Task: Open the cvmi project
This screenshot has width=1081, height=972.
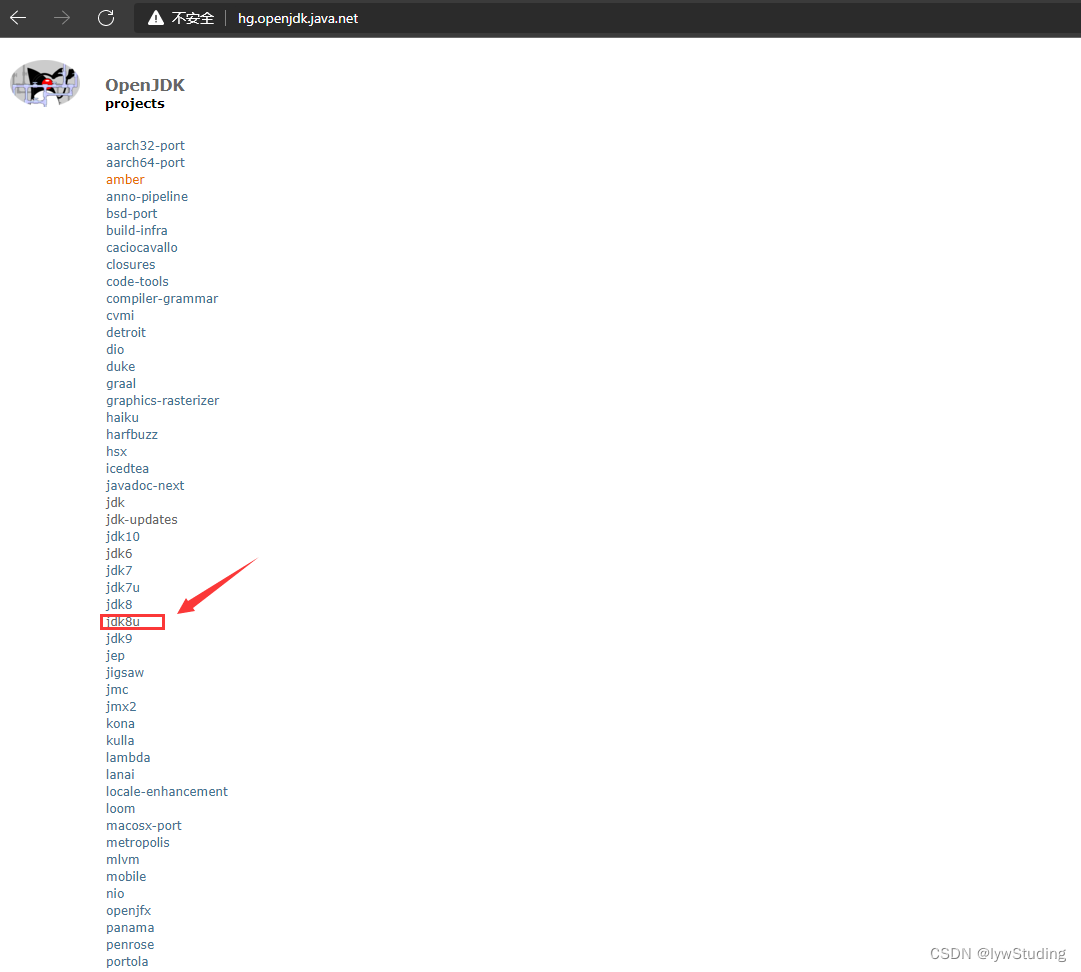Action: [120, 316]
